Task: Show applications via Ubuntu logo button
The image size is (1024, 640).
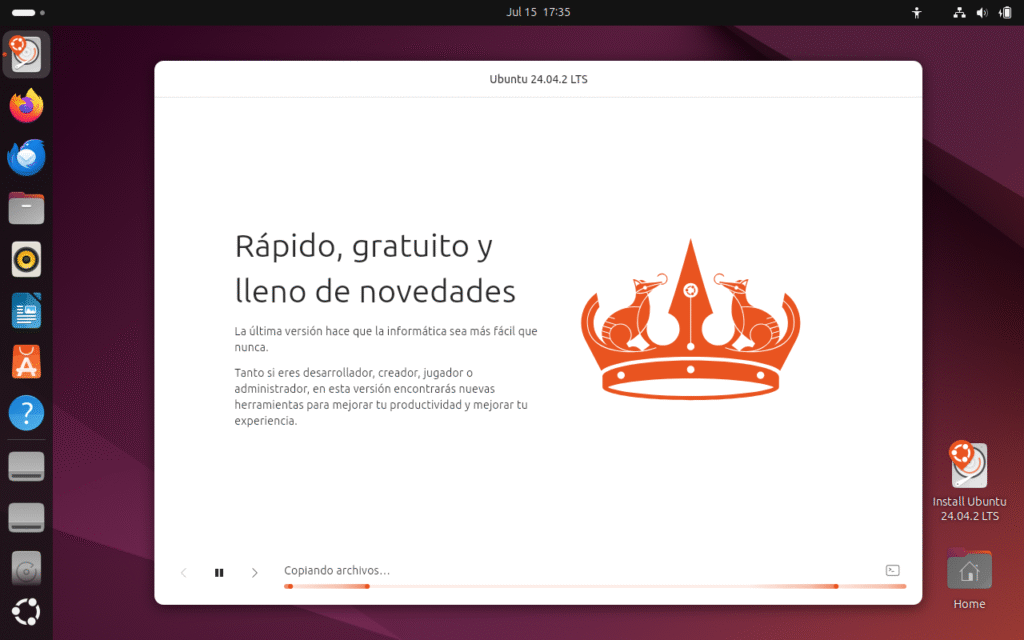Action: click(26, 612)
